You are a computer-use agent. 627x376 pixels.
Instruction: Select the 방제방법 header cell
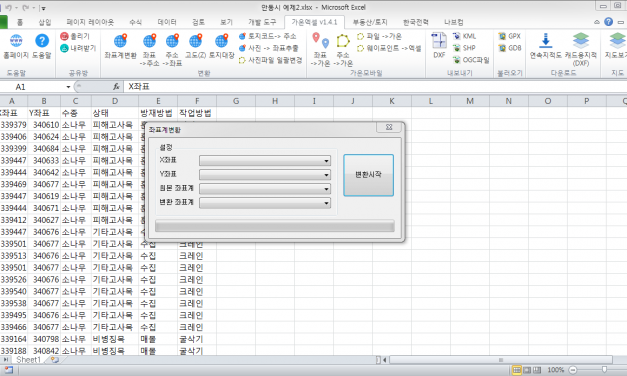click(x=158, y=113)
